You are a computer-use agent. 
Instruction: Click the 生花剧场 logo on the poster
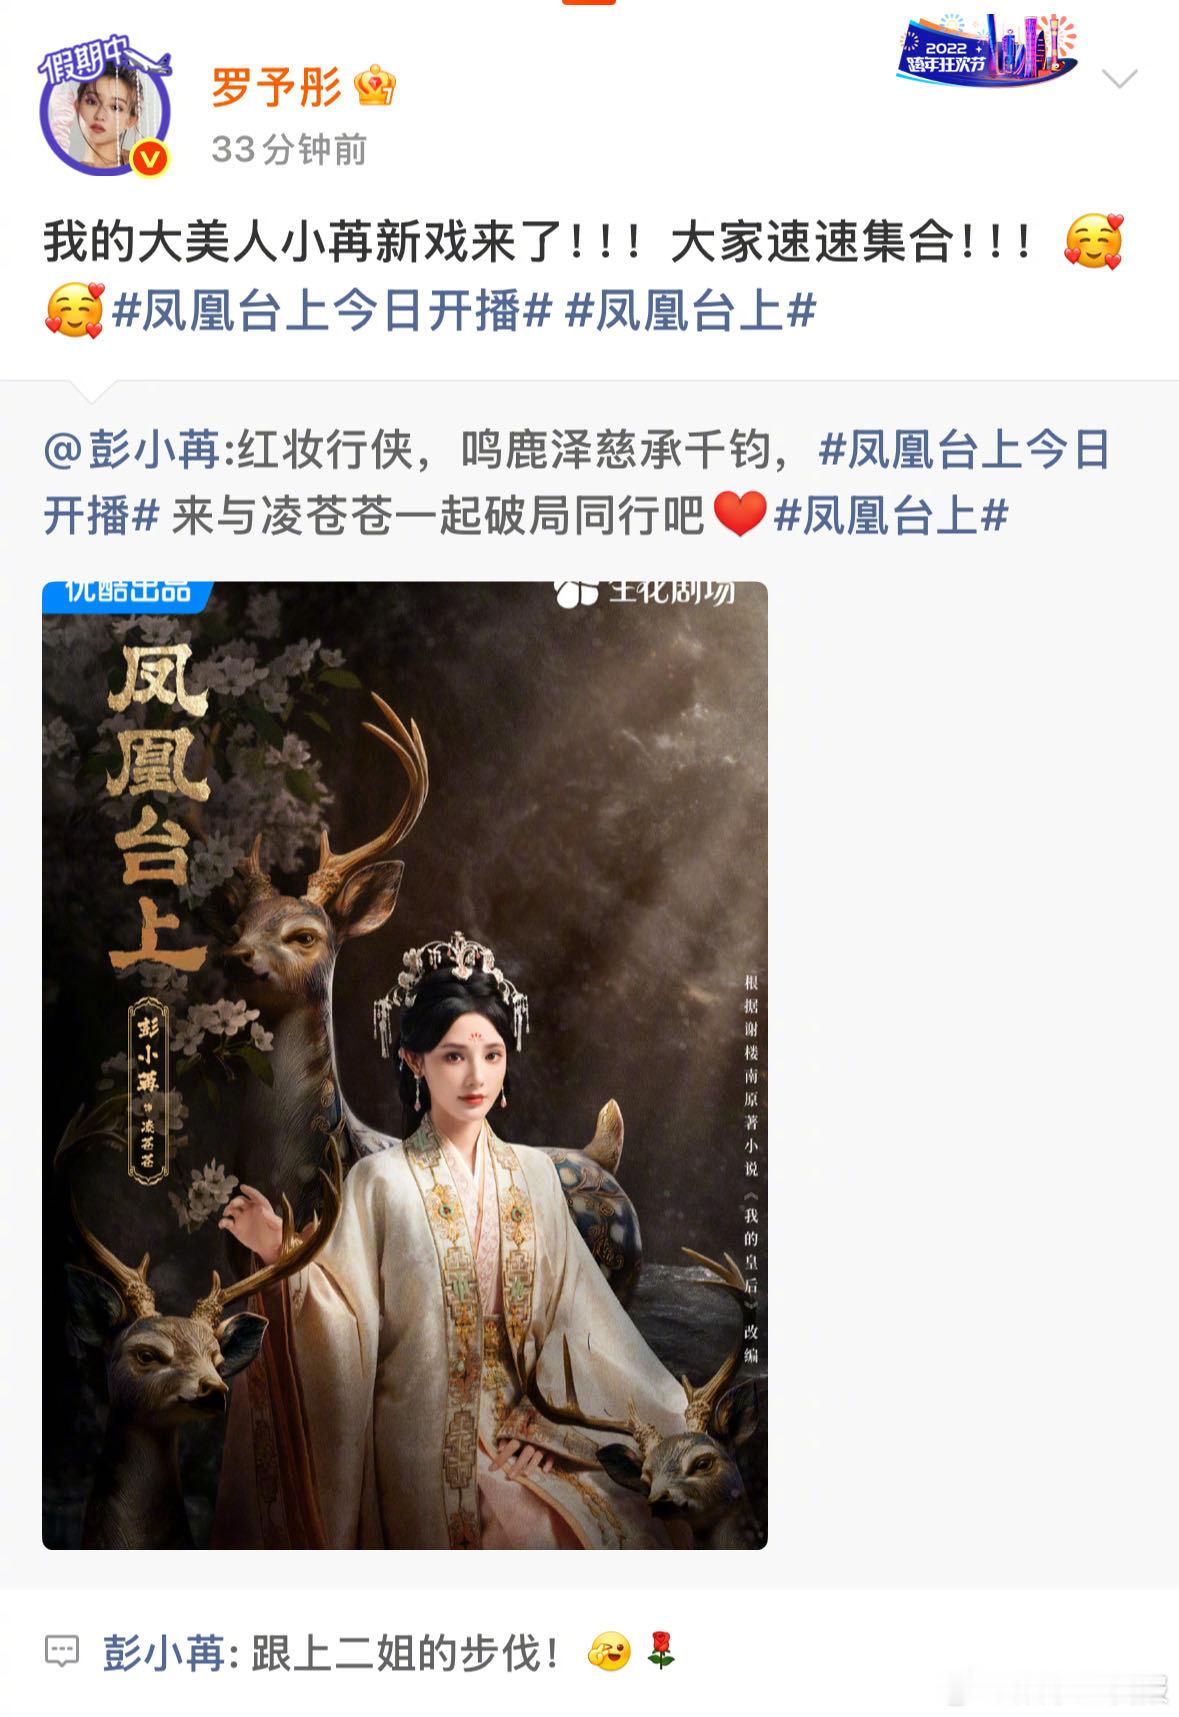pyautogui.click(x=646, y=593)
